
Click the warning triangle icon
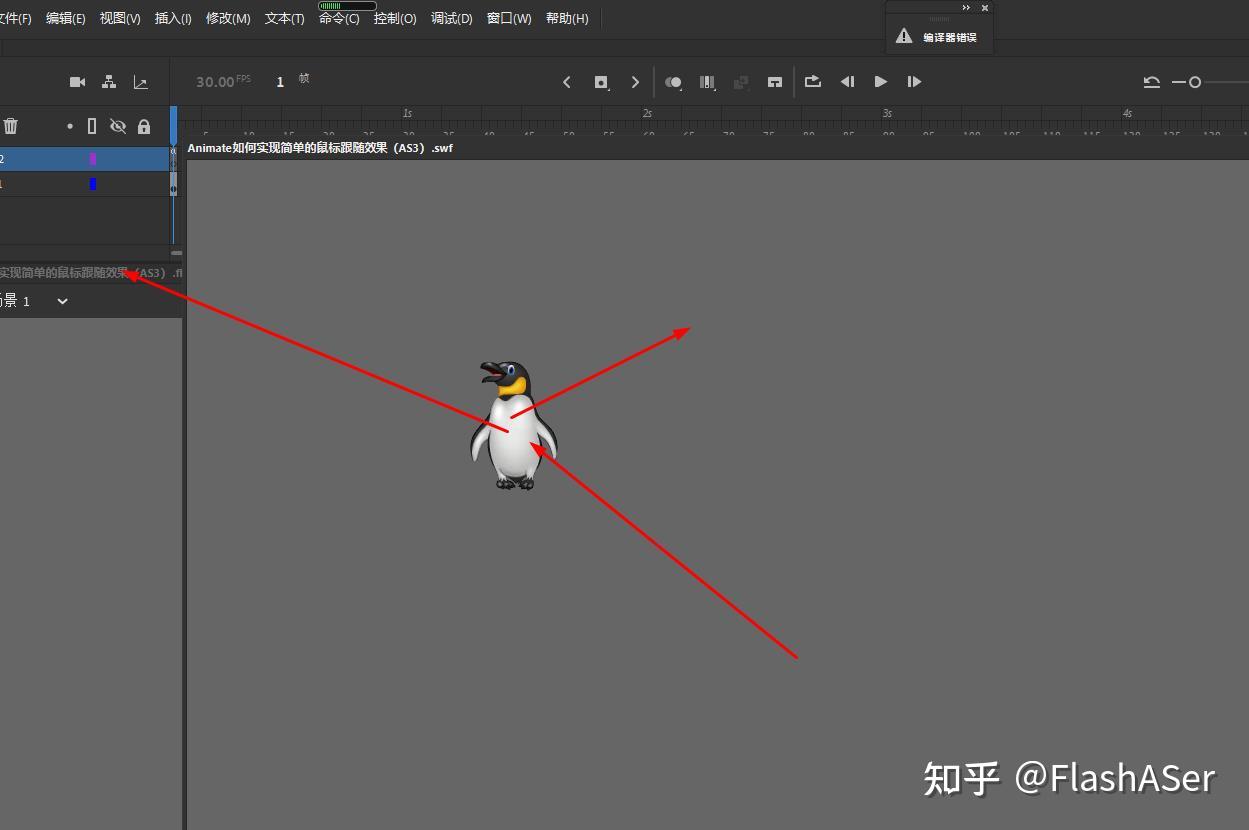904,36
